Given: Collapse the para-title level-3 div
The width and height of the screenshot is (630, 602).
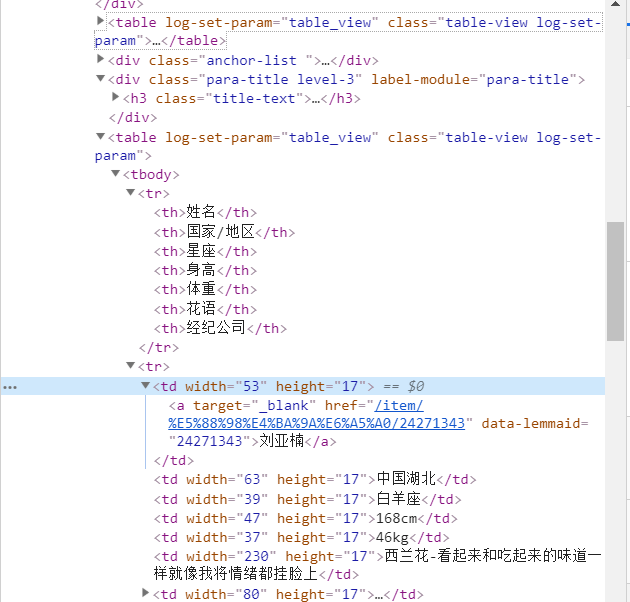Looking at the screenshot, I should [100, 78].
